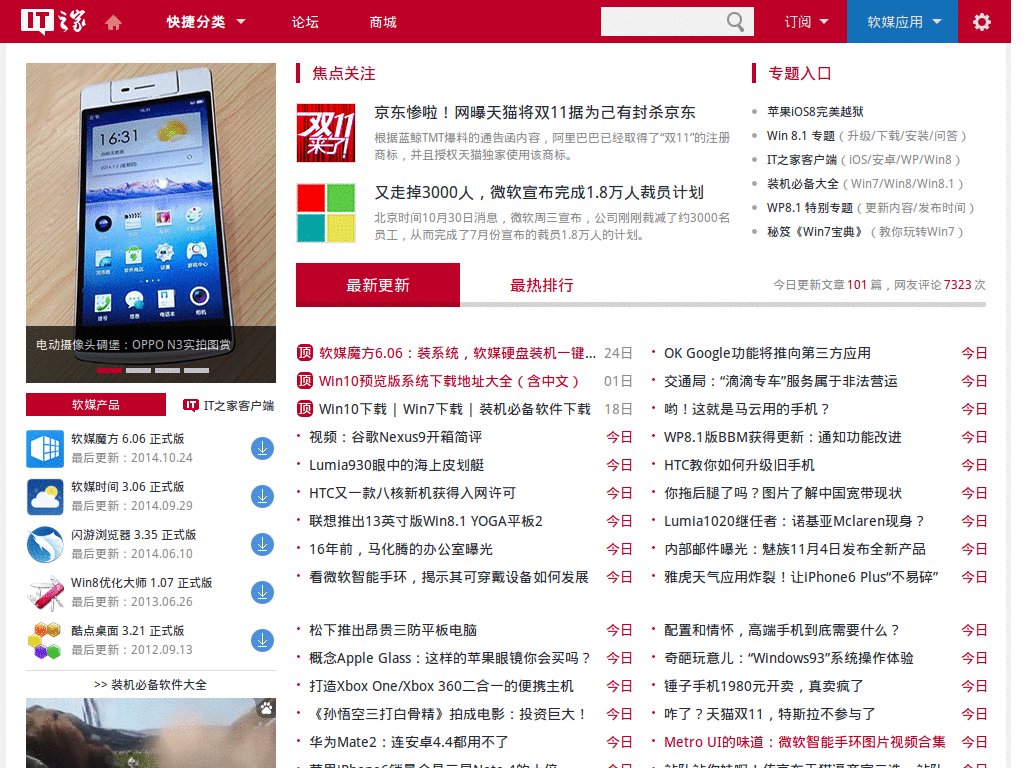This screenshot has width=1024, height=768.
Task: Open article OK Google功能将推向第三方应用
Action: [x=767, y=353]
